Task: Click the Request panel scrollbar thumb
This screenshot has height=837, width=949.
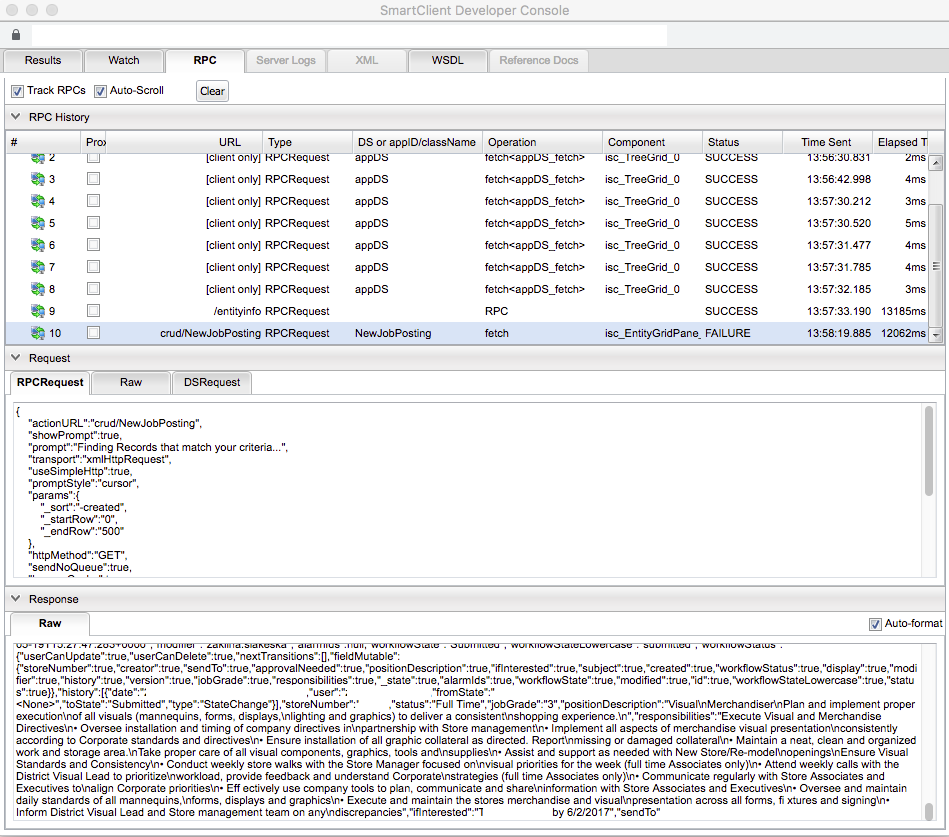Action: pos(929,451)
